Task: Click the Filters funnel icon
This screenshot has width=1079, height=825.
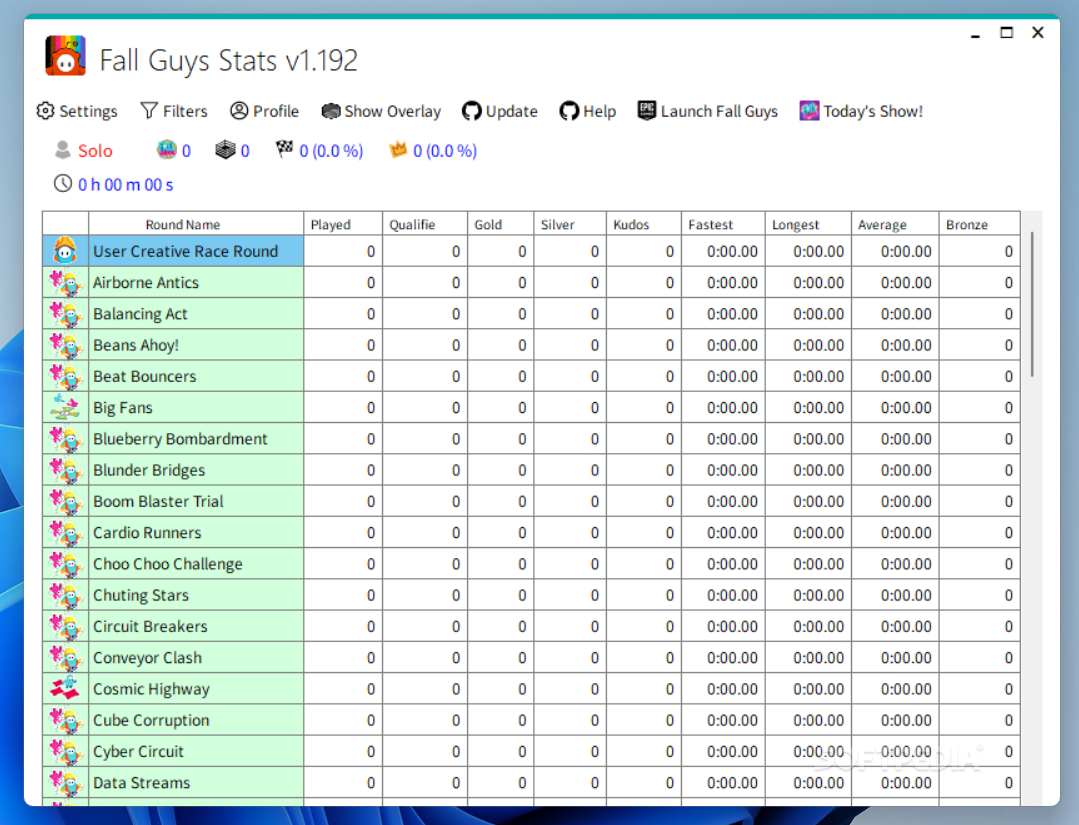Action: tap(149, 111)
